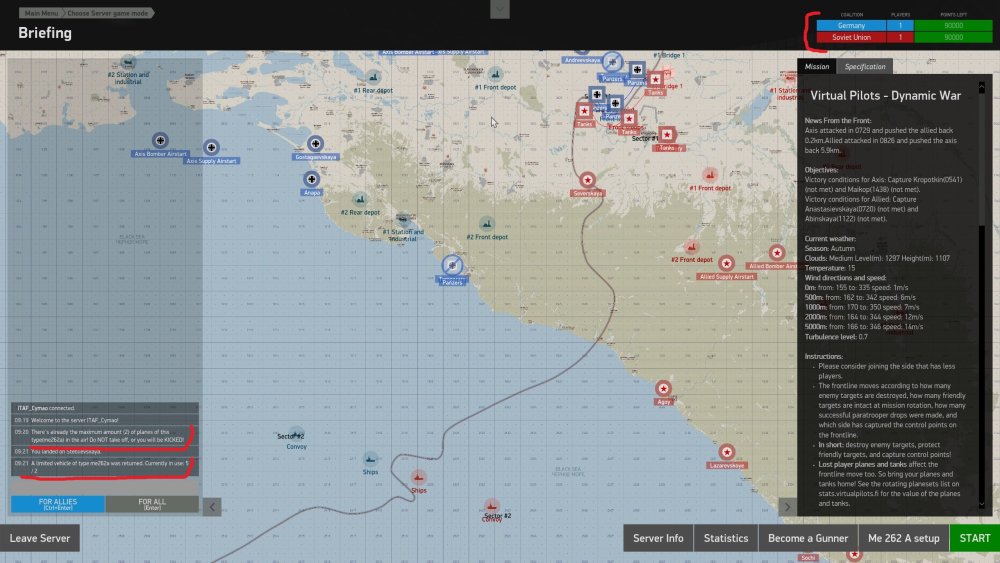The image size is (1000, 563).
Task: Switch to the Specification tab
Action: (865, 66)
